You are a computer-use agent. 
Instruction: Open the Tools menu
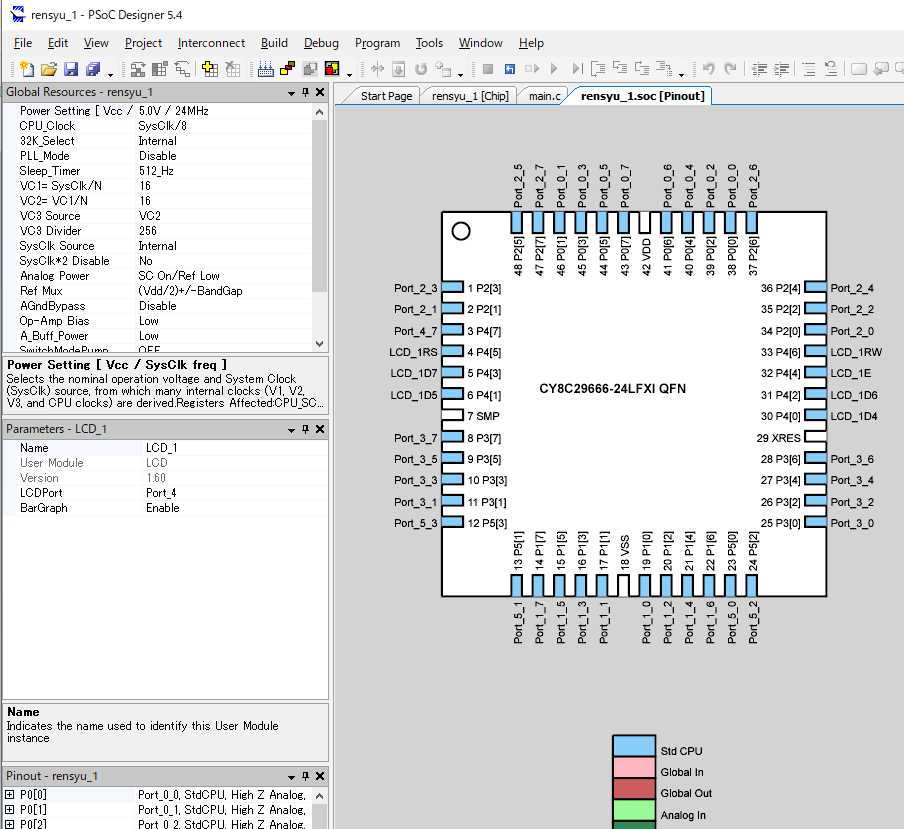[x=429, y=43]
